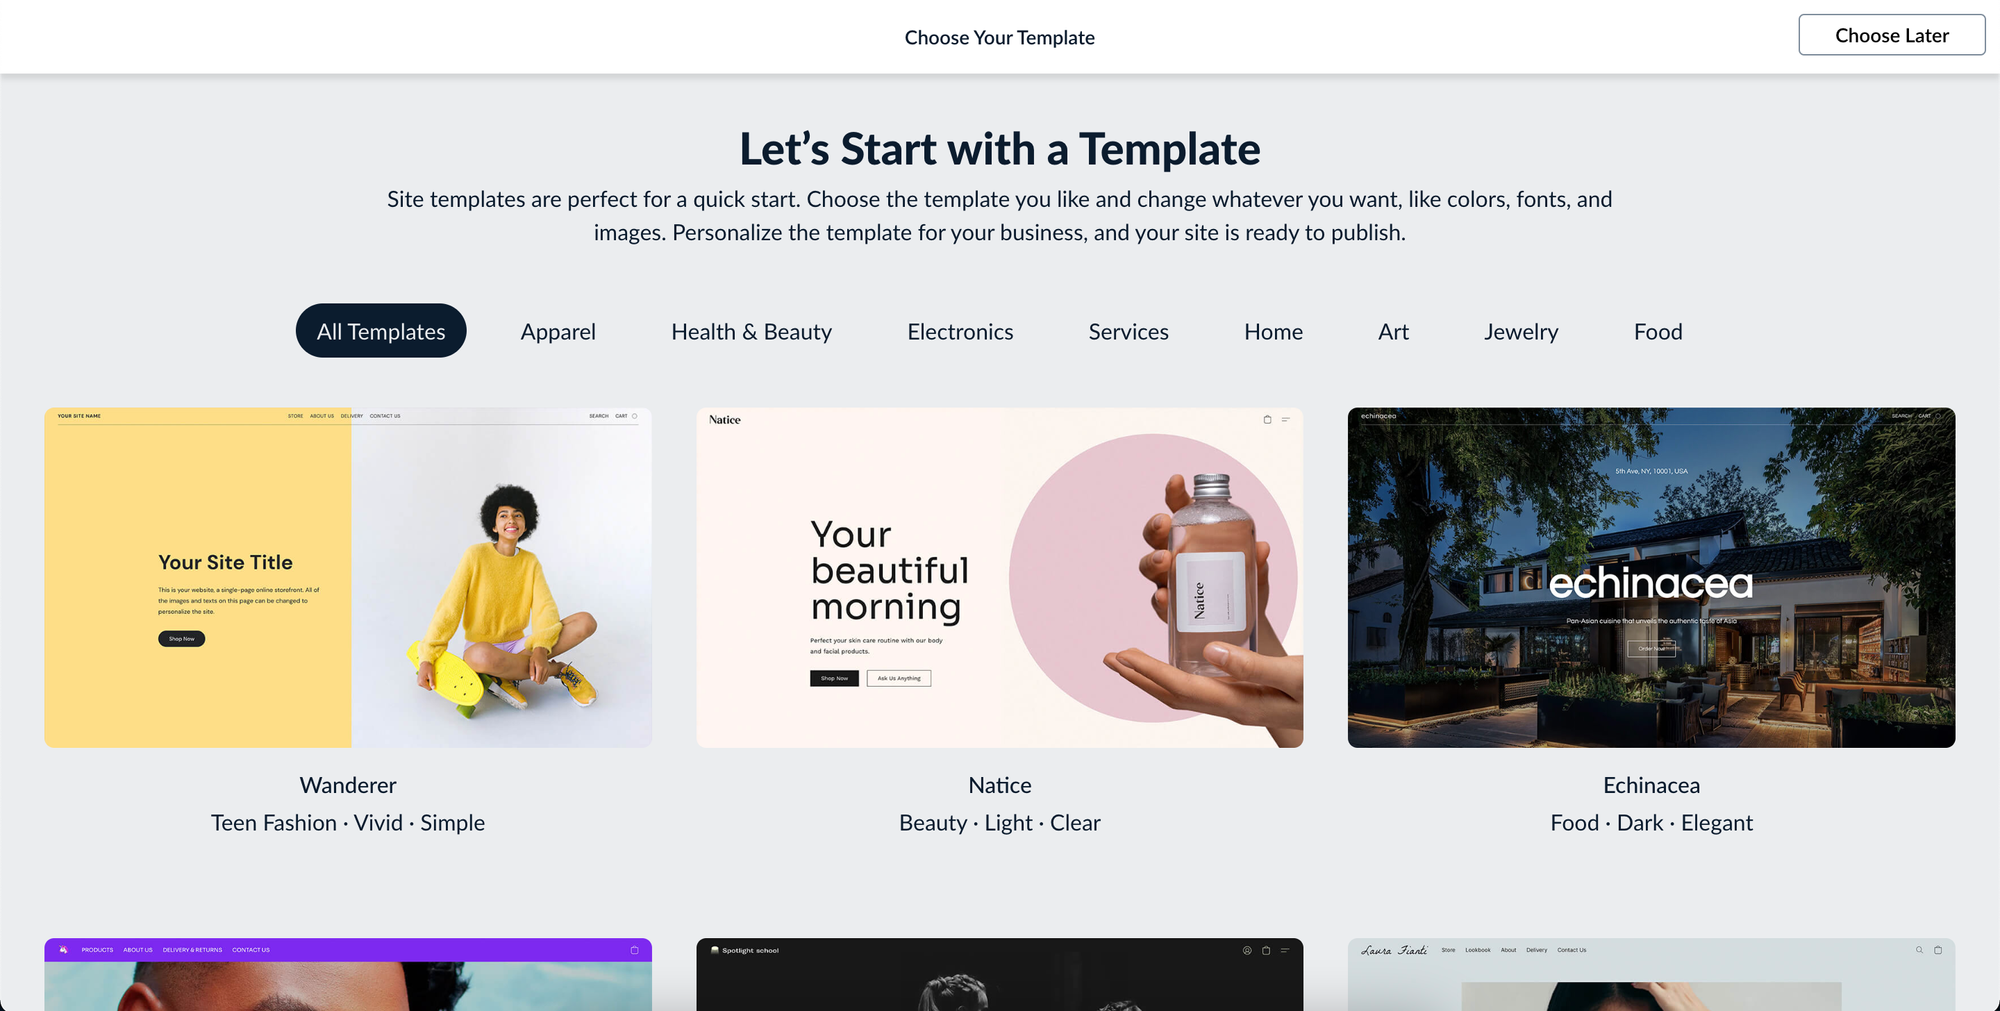
Task: View Art templates
Action: (x=1393, y=331)
